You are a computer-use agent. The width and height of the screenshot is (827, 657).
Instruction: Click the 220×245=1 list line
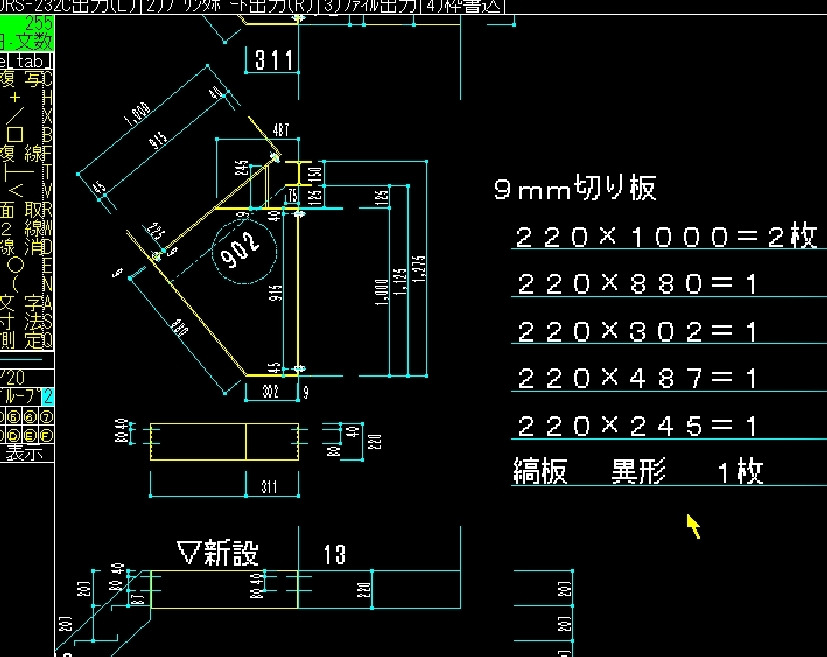[x=638, y=426]
